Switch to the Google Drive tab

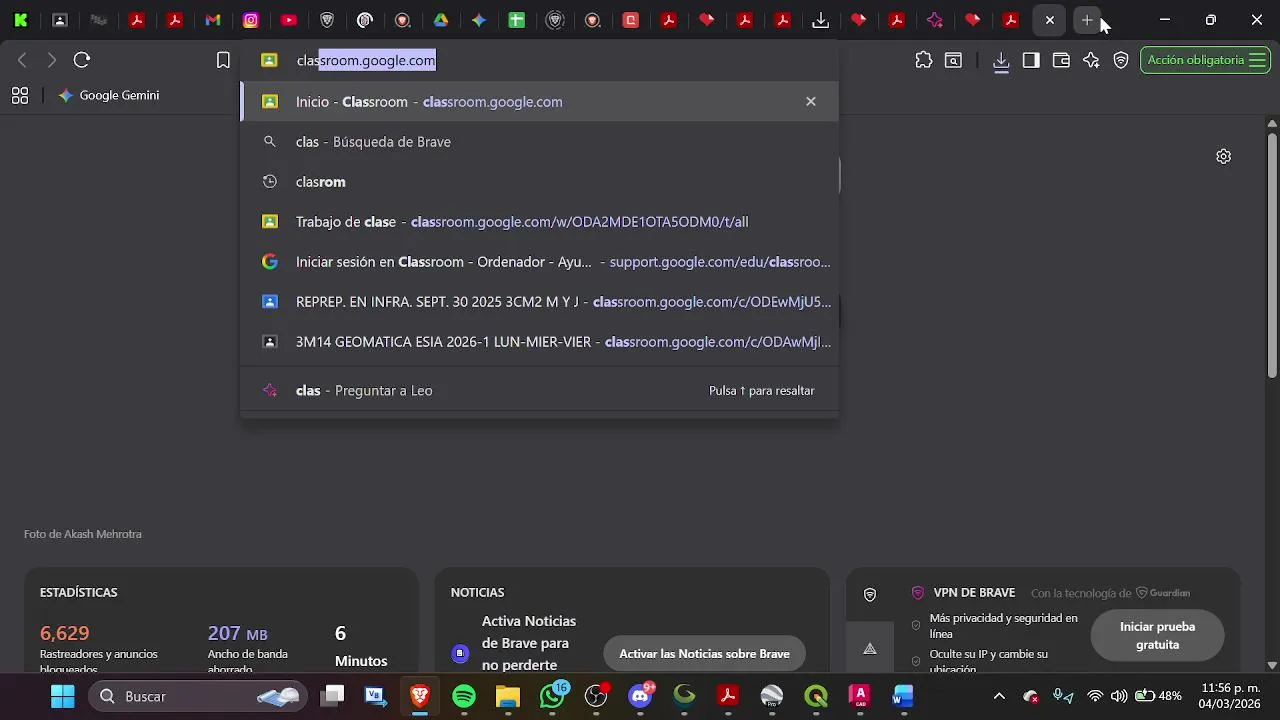[441, 20]
